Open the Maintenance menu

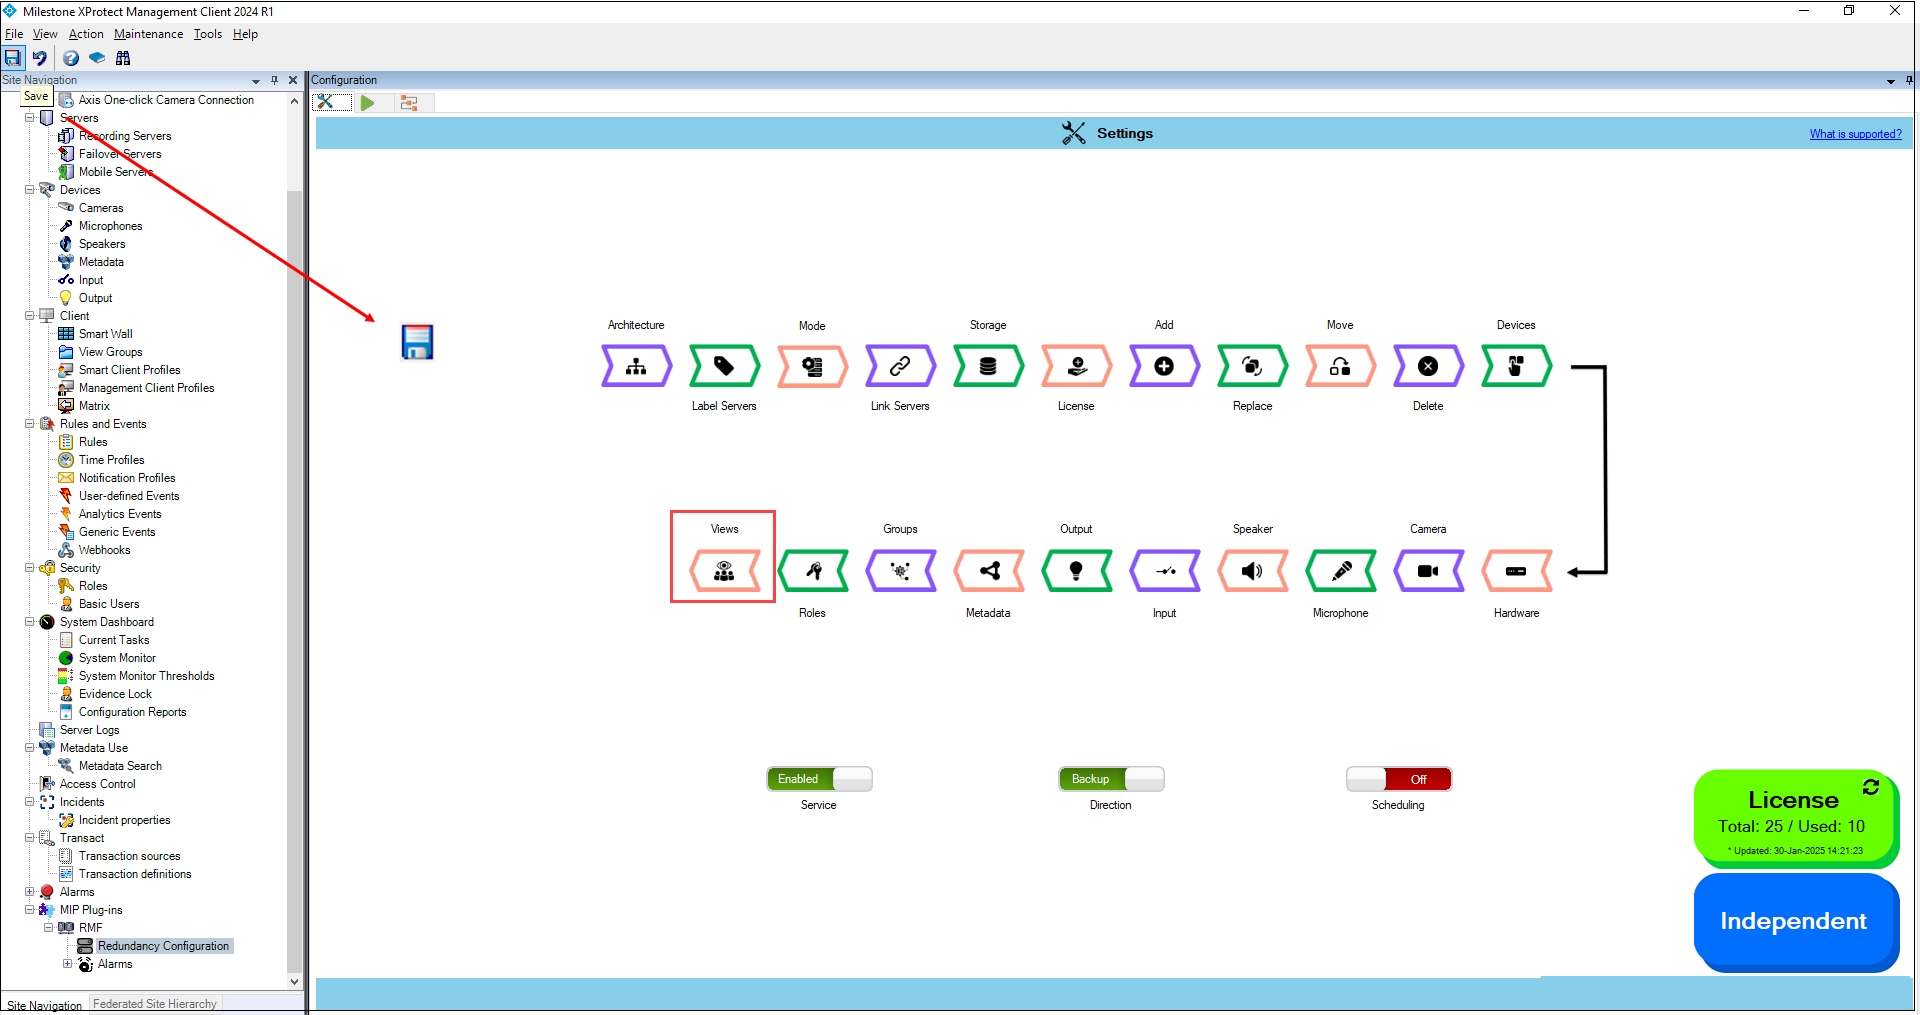(x=148, y=34)
